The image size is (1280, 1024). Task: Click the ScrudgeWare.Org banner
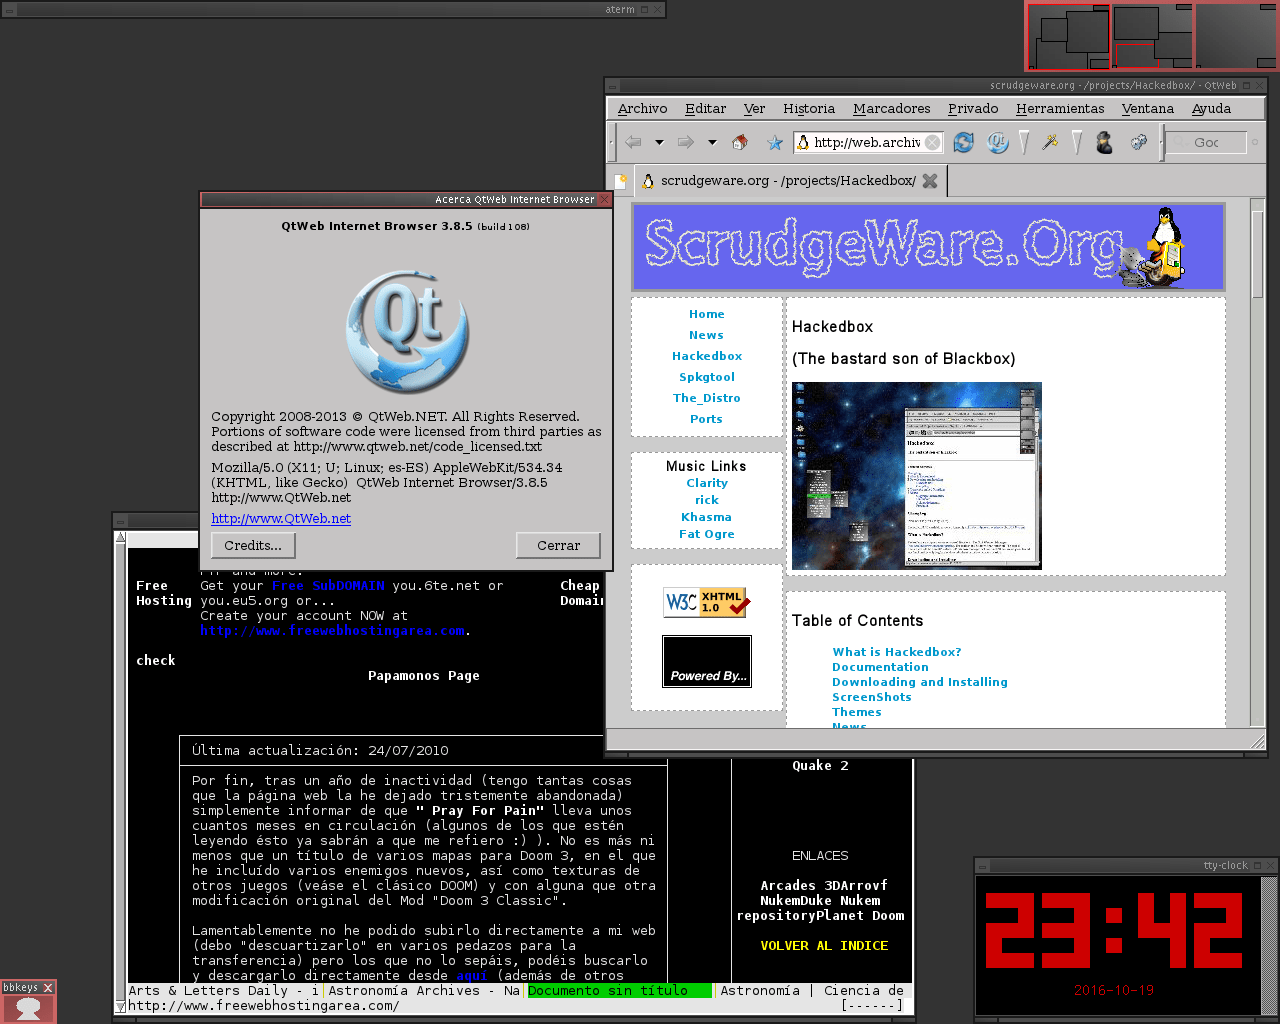928,247
